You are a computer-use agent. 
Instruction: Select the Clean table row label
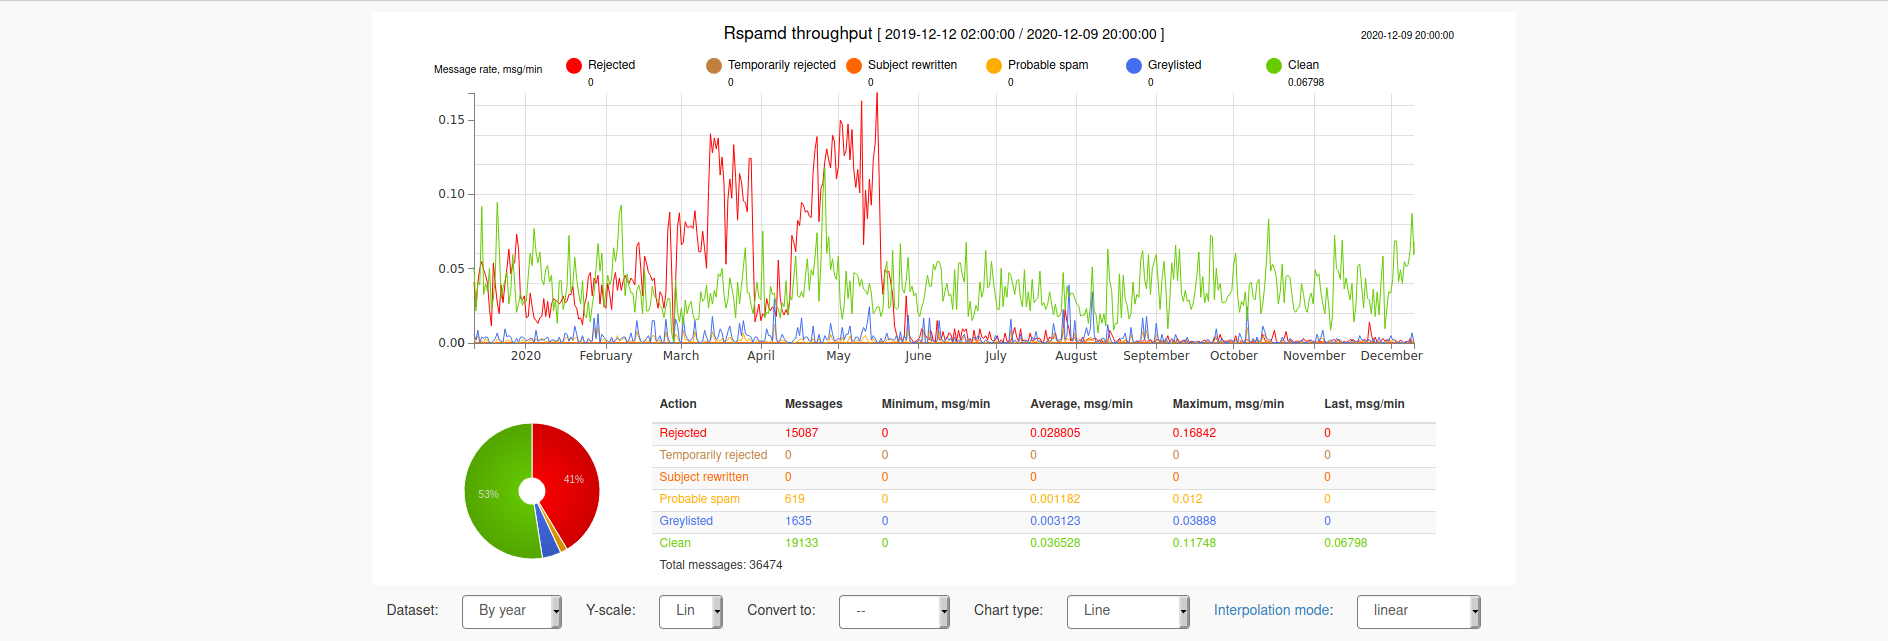675,543
